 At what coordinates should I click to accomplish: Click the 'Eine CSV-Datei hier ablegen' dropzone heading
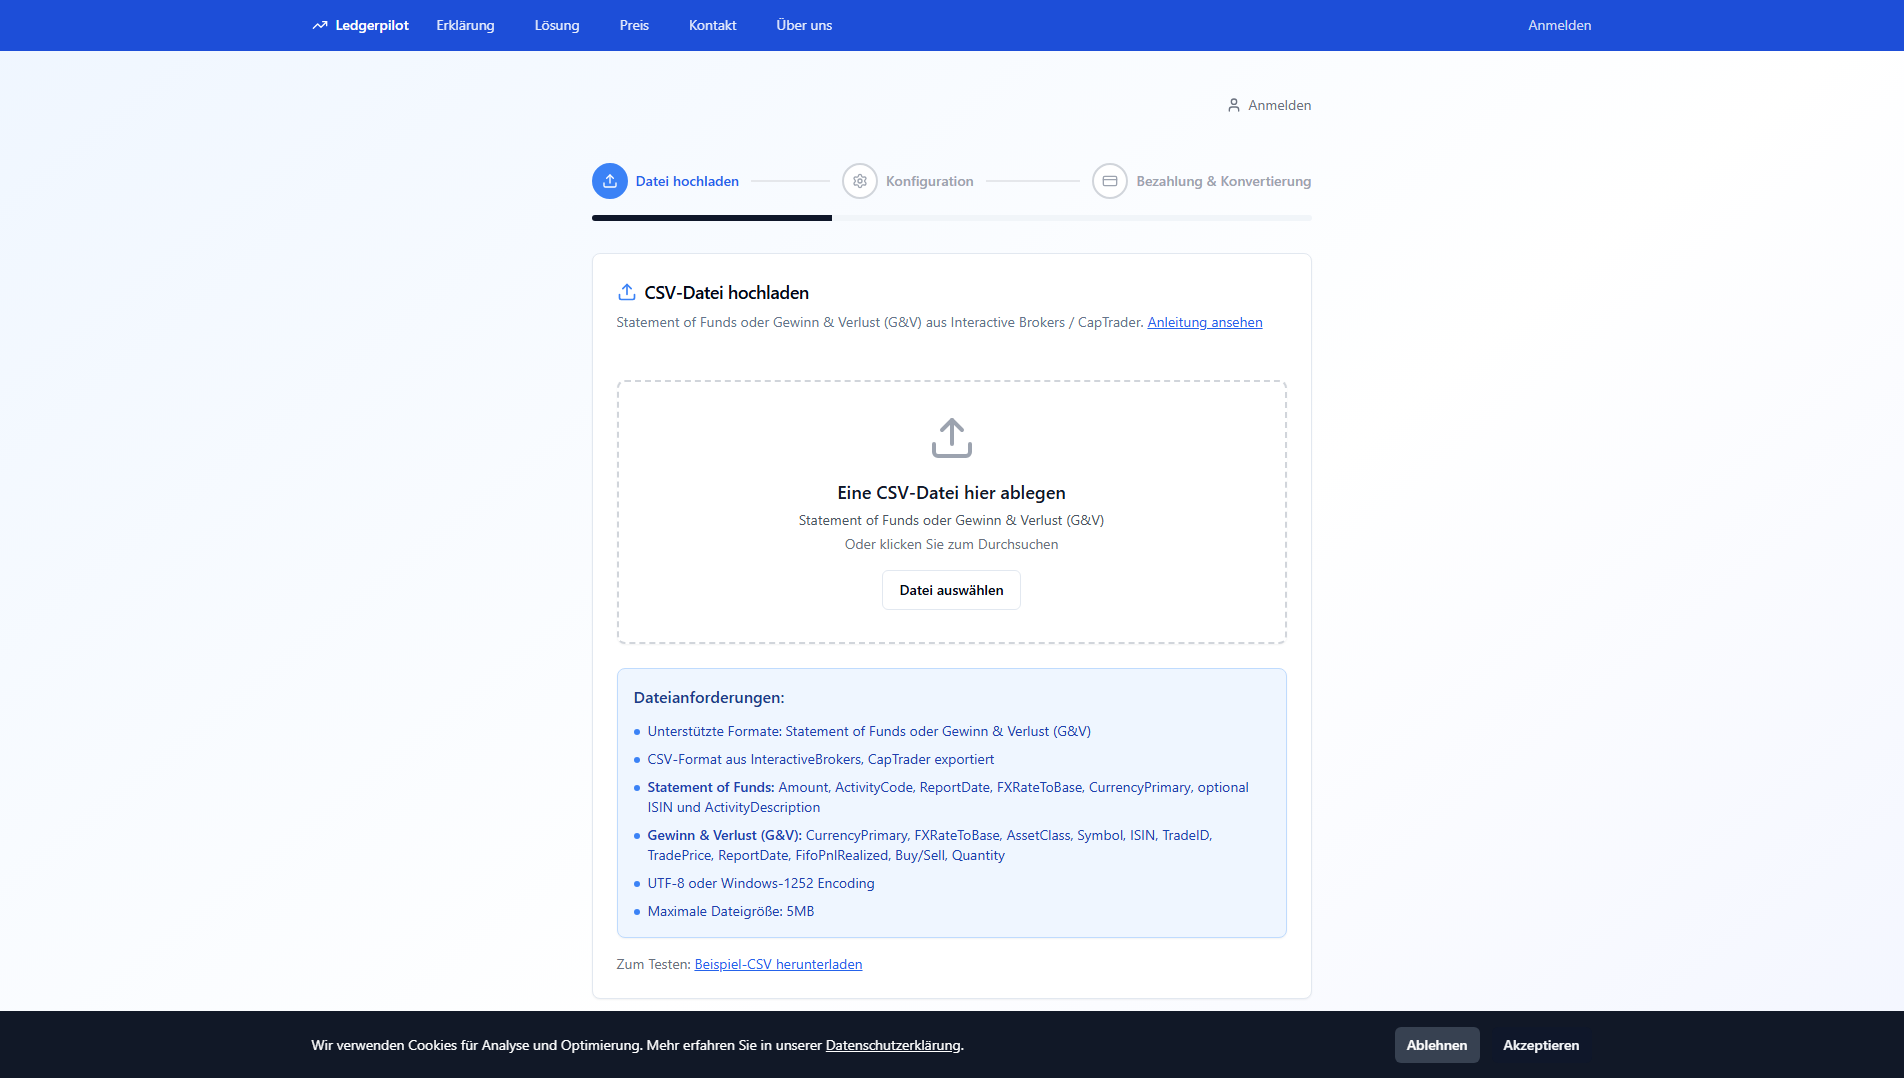[x=952, y=493]
